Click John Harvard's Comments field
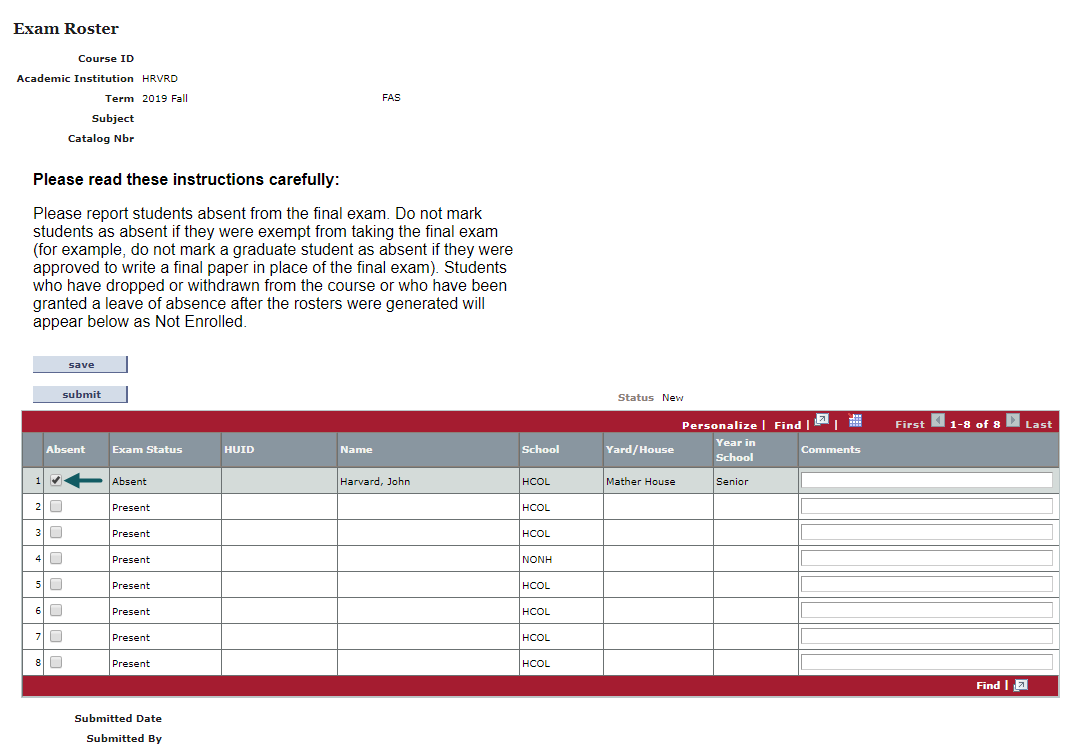This screenshot has width=1078, height=754. pyautogui.click(x=925, y=479)
